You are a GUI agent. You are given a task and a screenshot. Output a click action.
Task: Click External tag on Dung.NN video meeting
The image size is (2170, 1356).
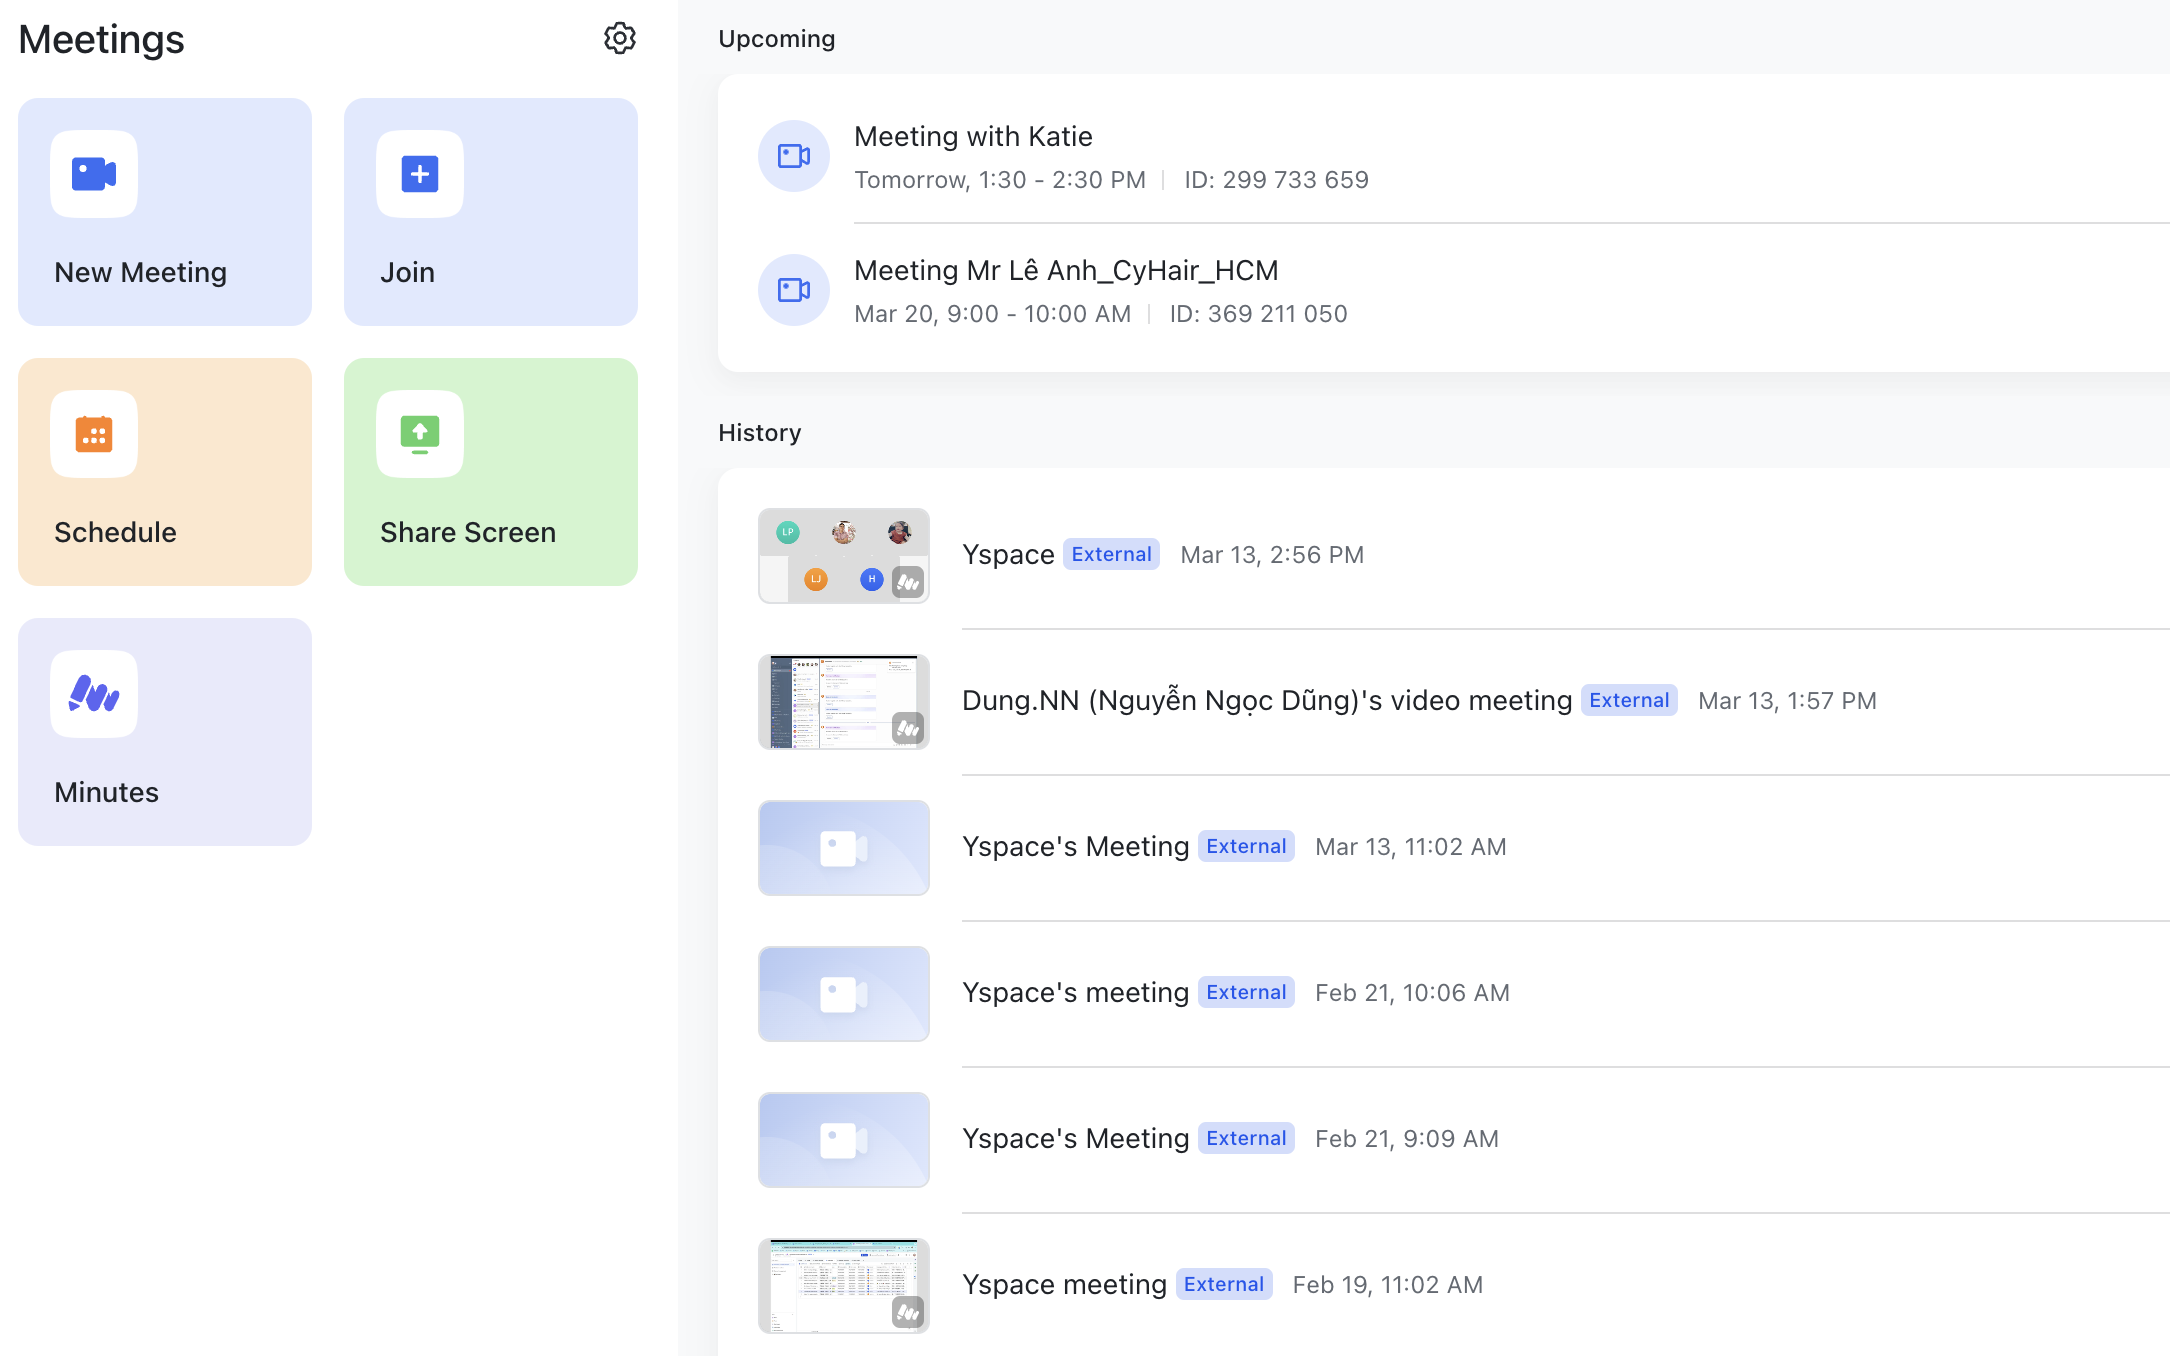tap(1629, 700)
